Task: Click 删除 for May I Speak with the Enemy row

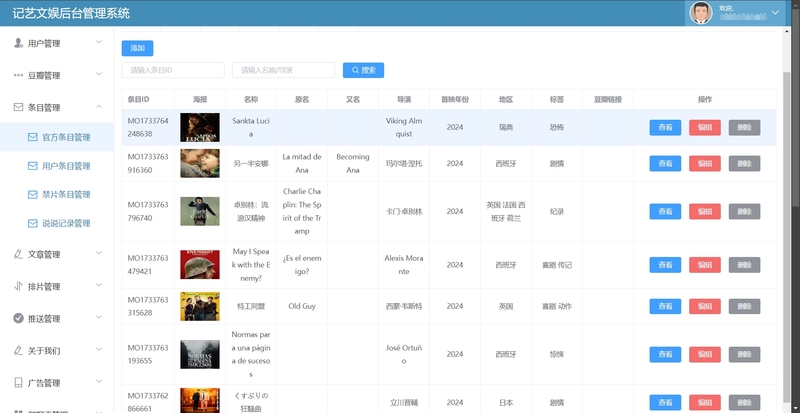Action: [744, 264]
